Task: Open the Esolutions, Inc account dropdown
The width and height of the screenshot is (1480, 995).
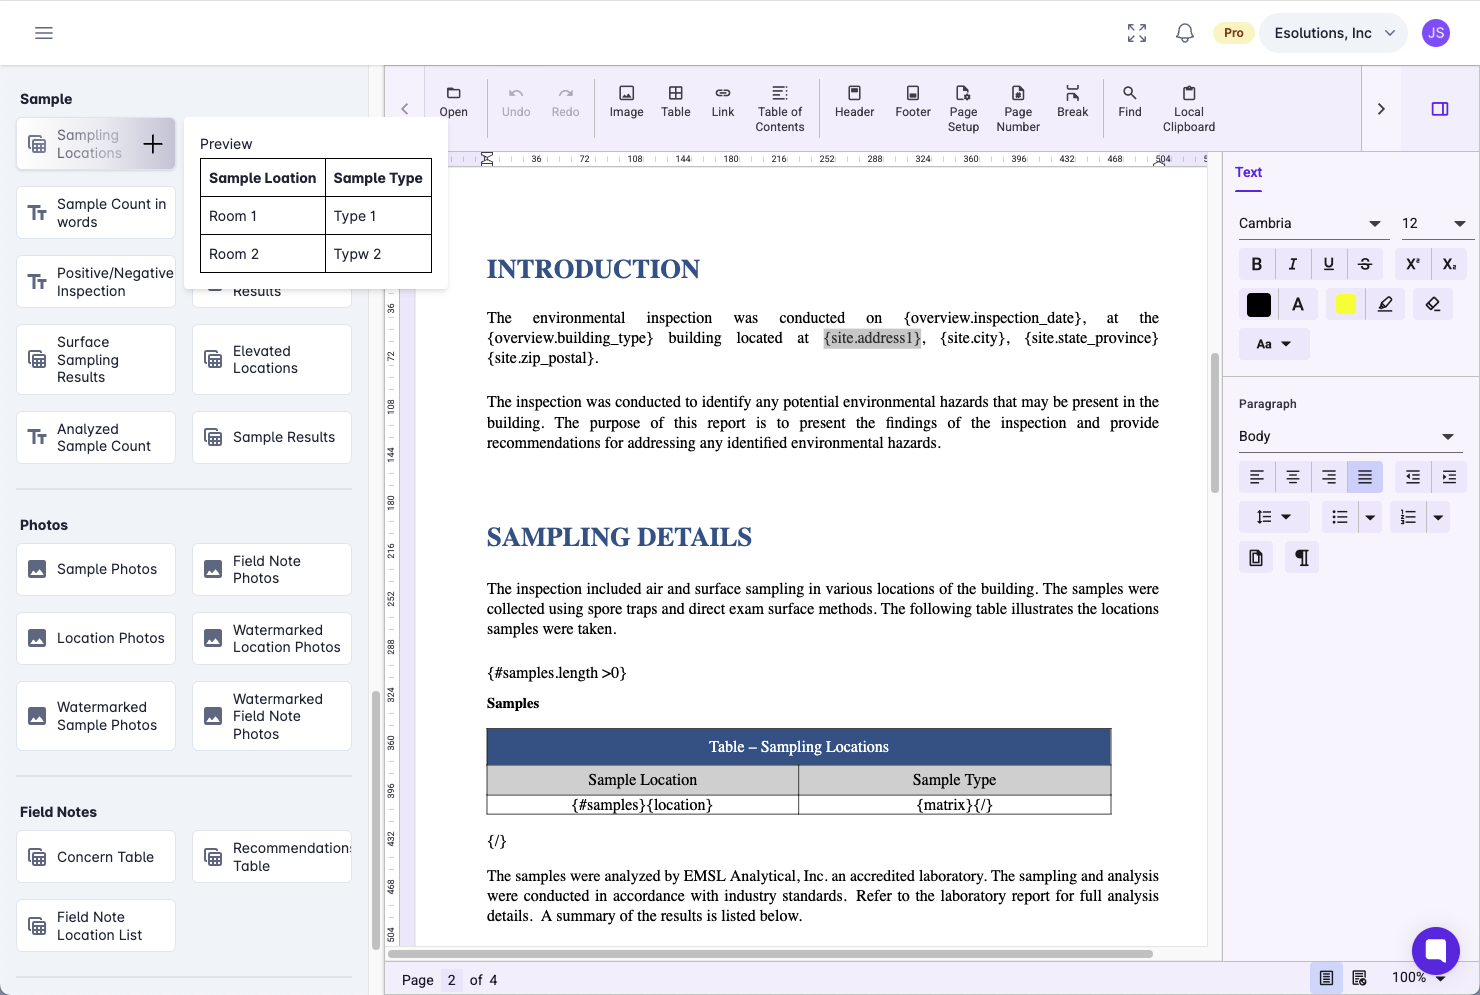Action: coord(1333,33)
